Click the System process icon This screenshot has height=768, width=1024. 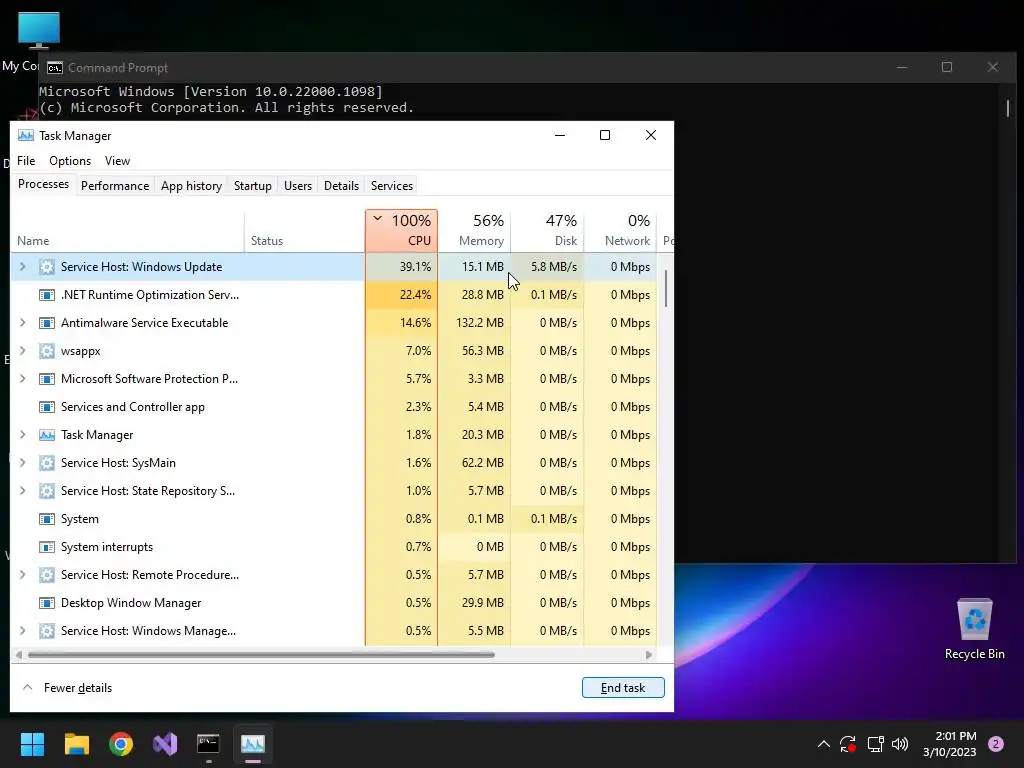coord(46,519)
